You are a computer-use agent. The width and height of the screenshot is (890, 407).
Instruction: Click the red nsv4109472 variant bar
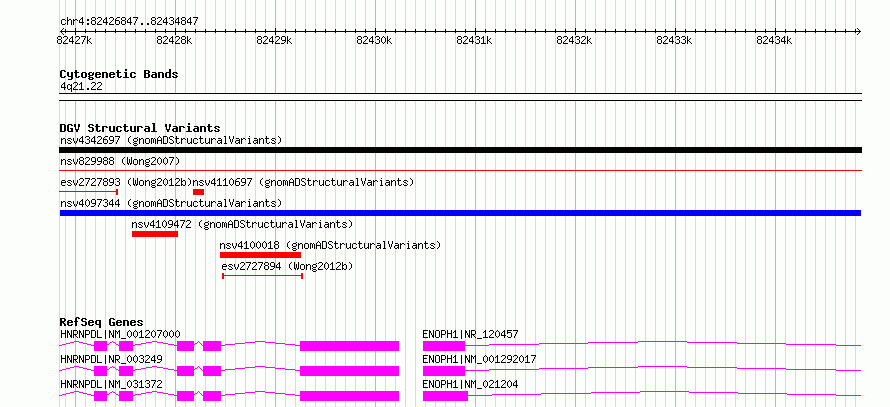tap(155, 234)
